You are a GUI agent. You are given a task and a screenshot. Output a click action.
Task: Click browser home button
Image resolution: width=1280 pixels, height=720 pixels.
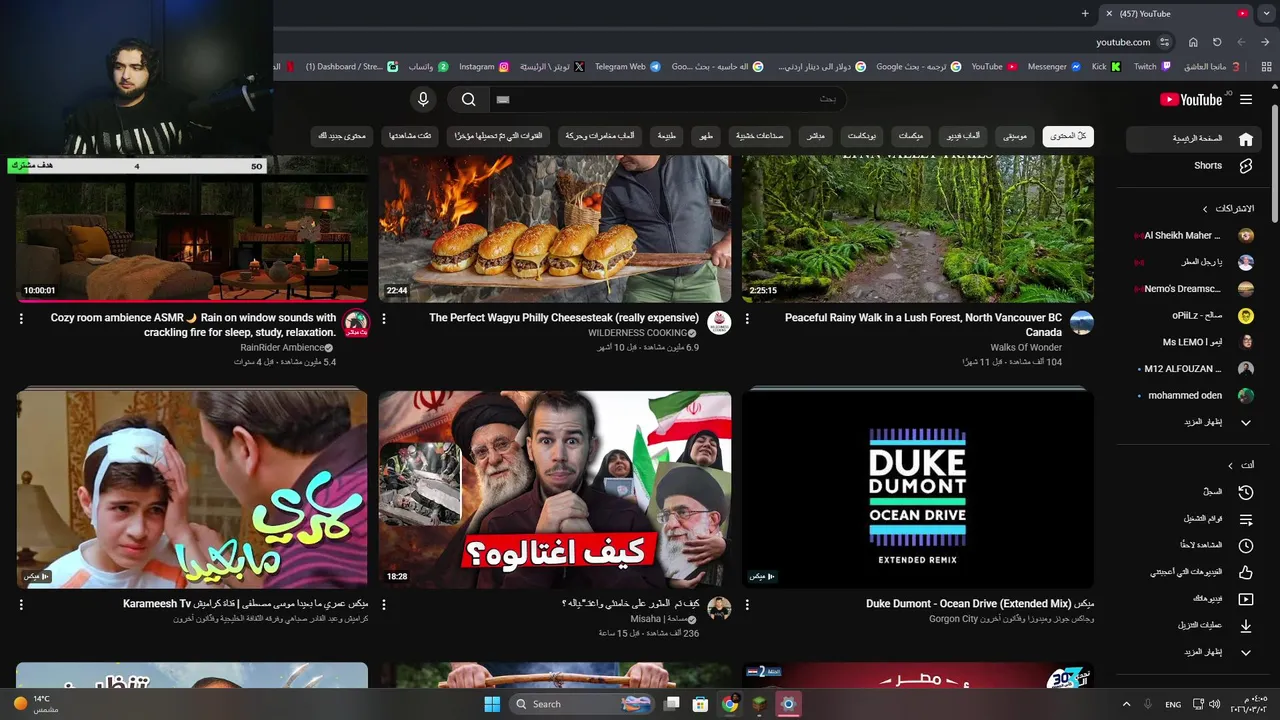[1193, 42]
